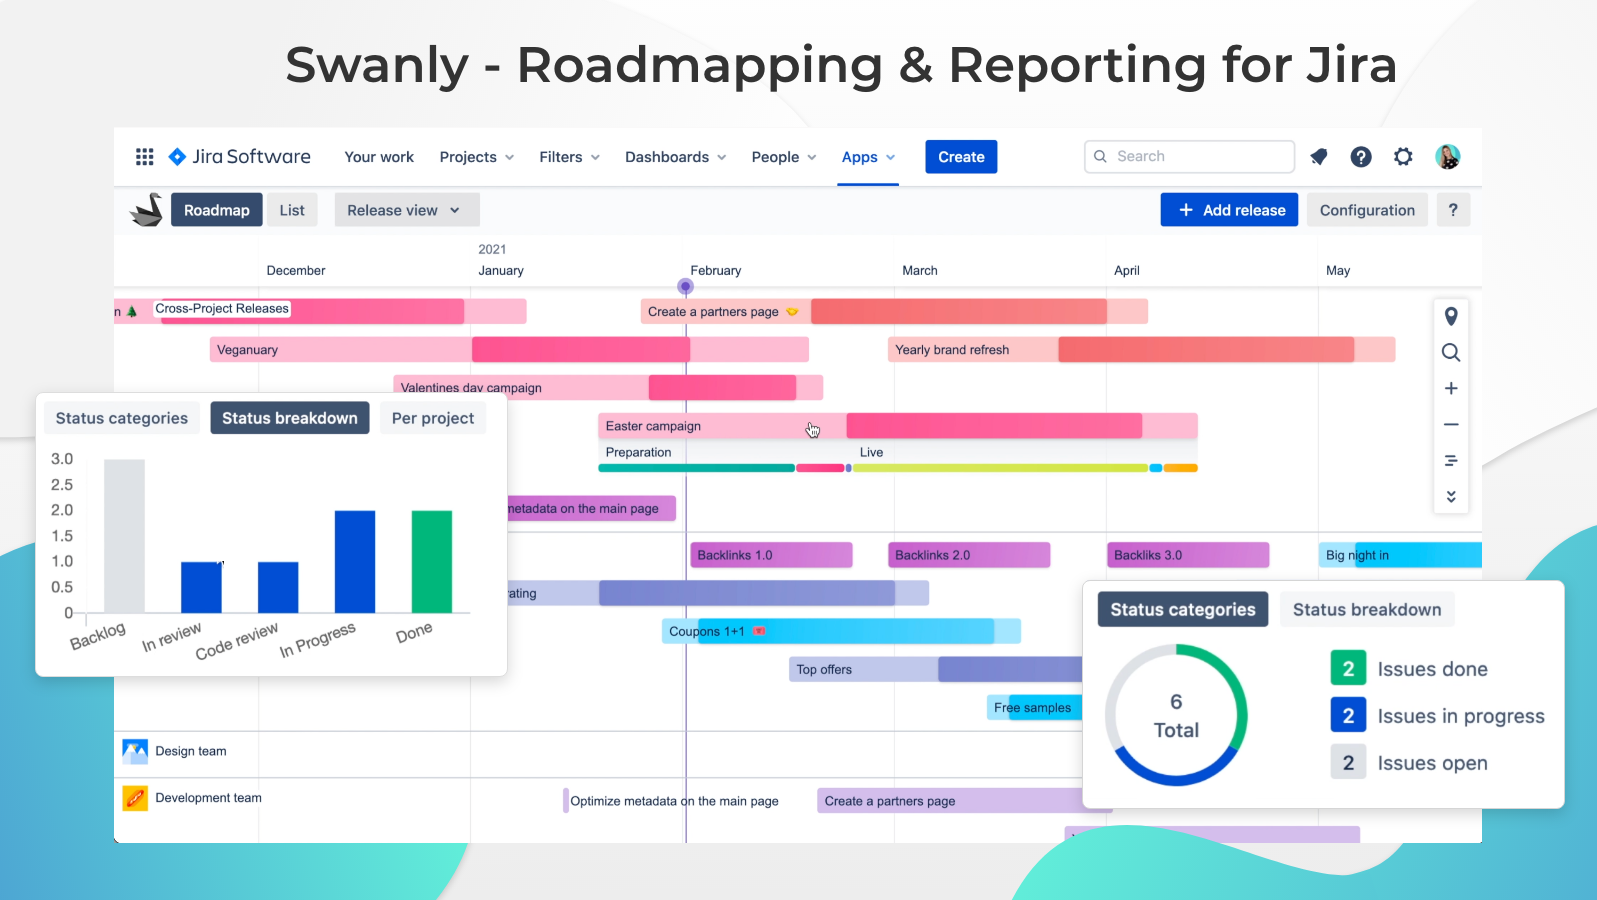Select the Backliks 3.0 bar

1188,555
